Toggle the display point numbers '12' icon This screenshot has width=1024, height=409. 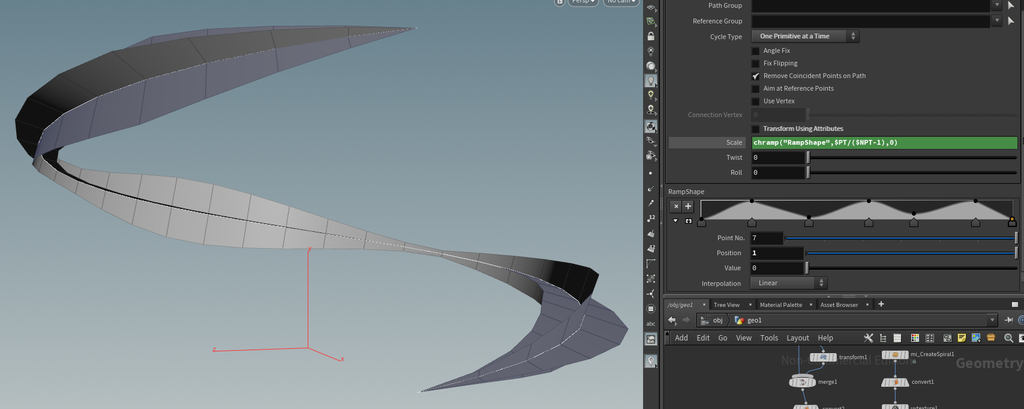(x=650, y=218)
